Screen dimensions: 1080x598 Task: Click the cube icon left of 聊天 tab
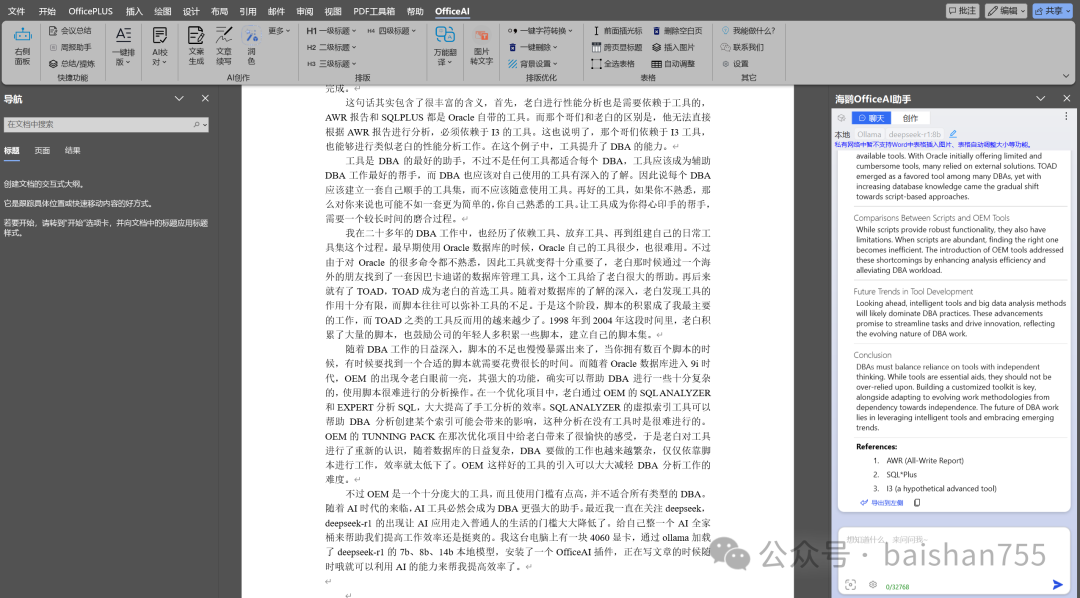[842, 118]
